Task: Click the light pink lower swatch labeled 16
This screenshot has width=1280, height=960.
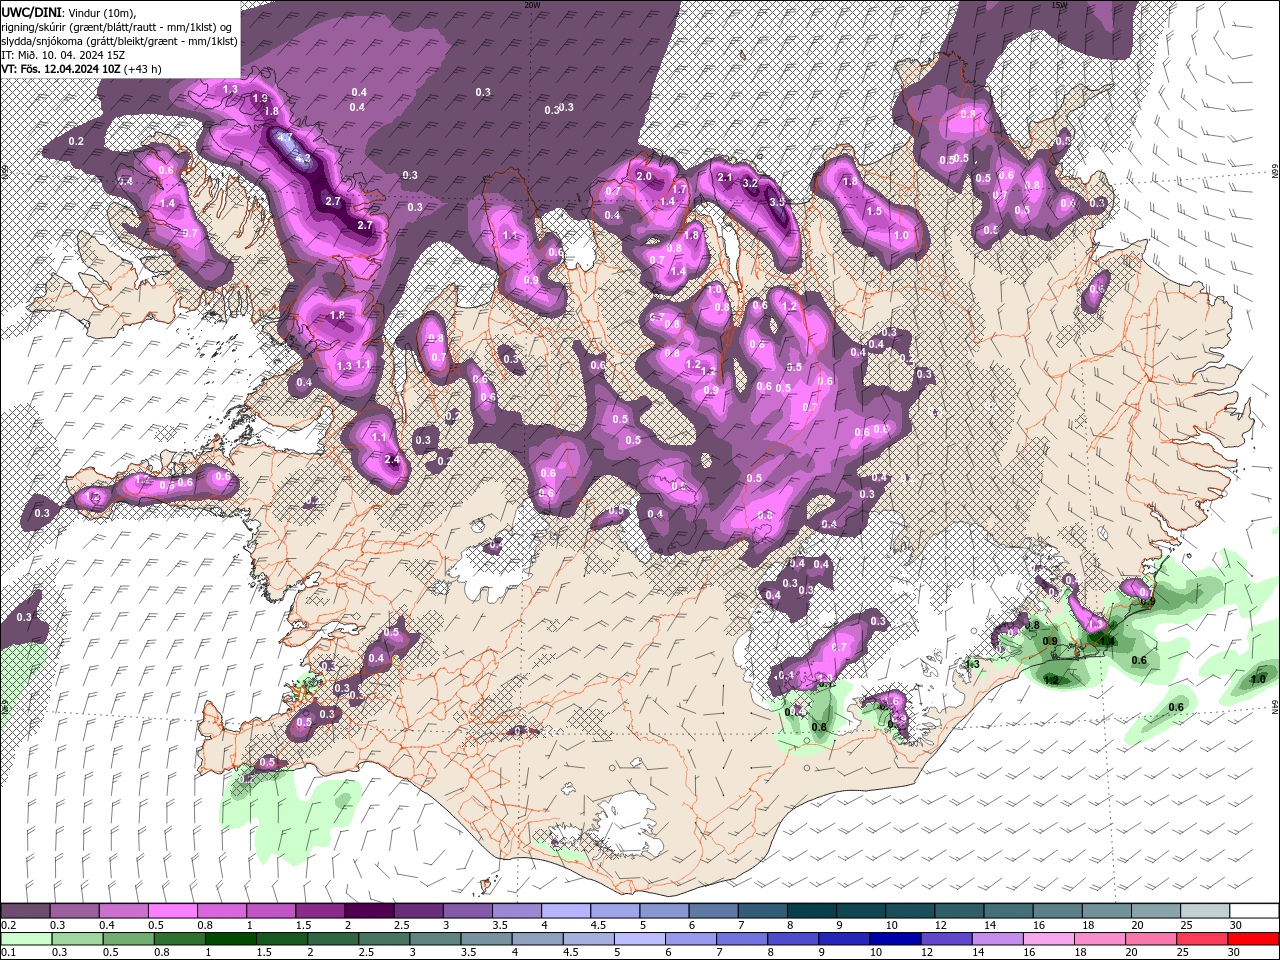Action: (x=1050, y=940)
